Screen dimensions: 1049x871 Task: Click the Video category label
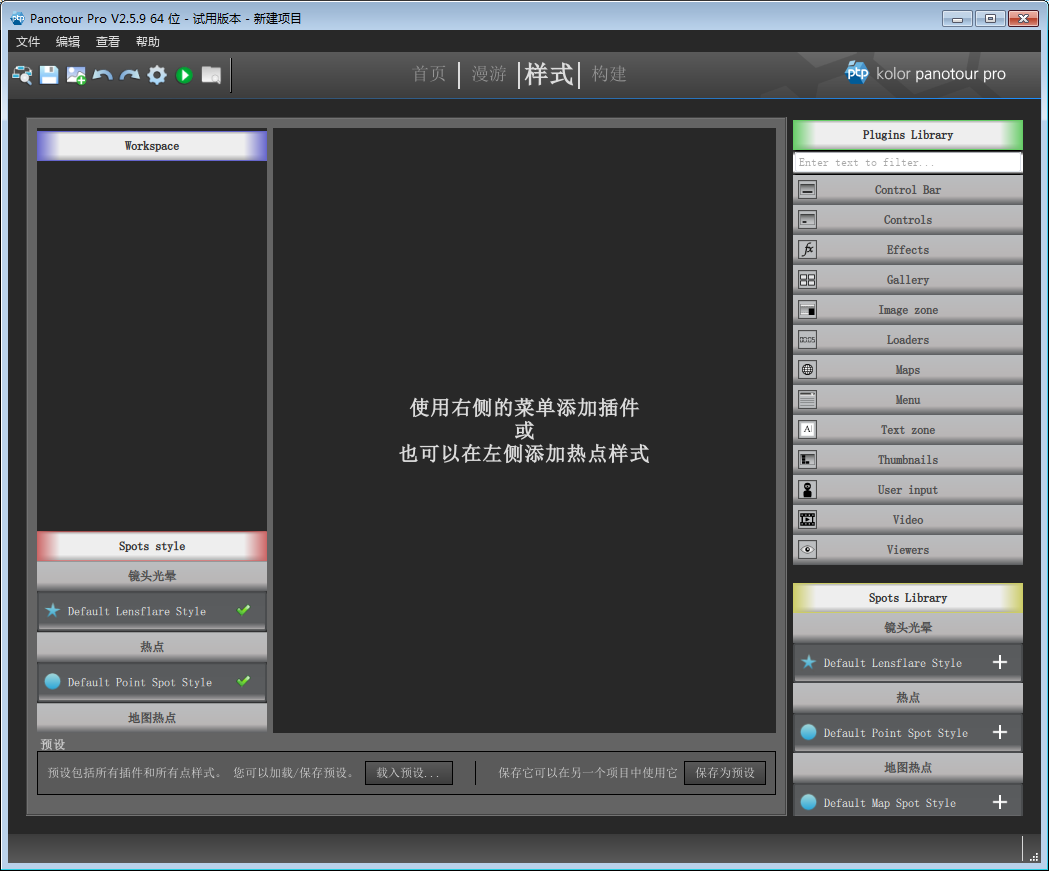pos(908,520)
